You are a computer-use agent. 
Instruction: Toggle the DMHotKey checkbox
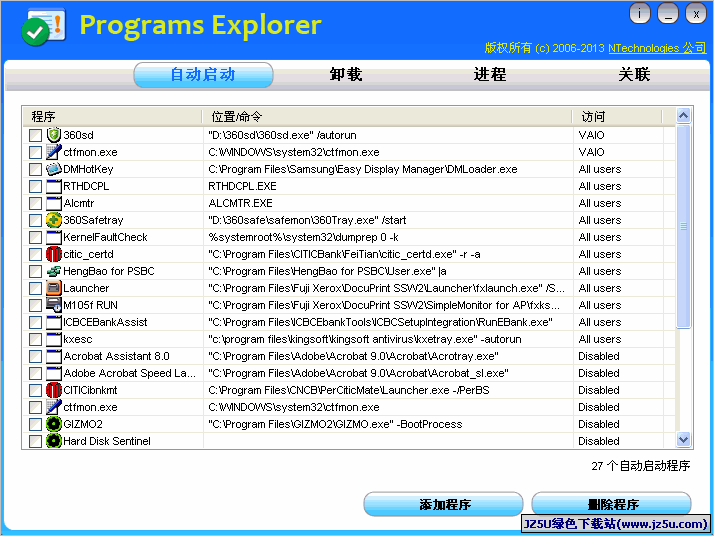click(x=35, y=169)
